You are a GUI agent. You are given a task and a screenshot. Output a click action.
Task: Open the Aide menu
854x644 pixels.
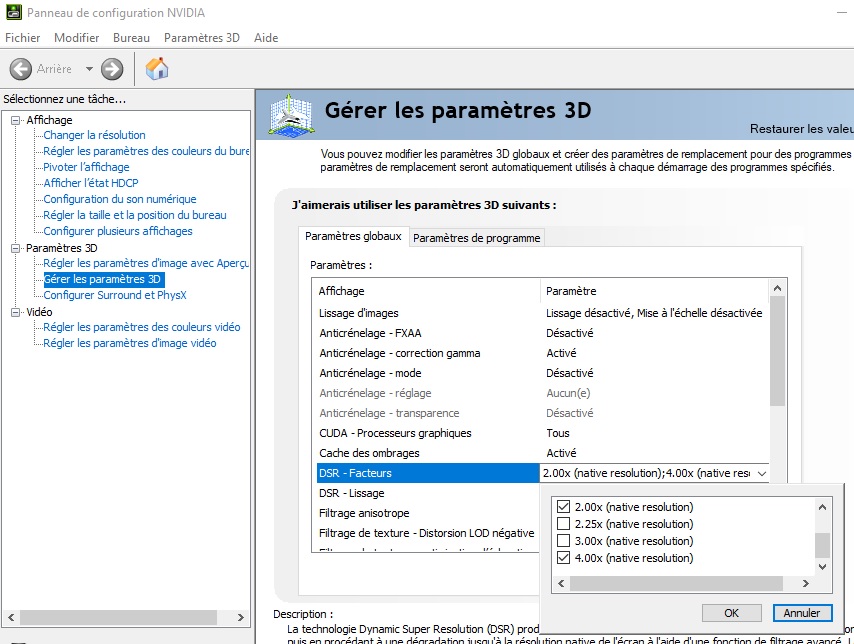266,38
